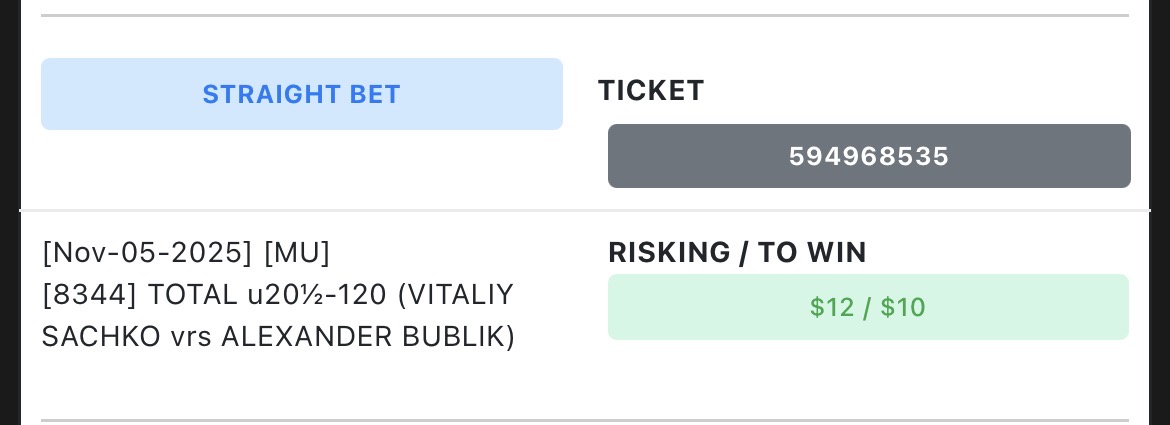
Task: Click the $10 to-win amount
Action: click(903, 307)
